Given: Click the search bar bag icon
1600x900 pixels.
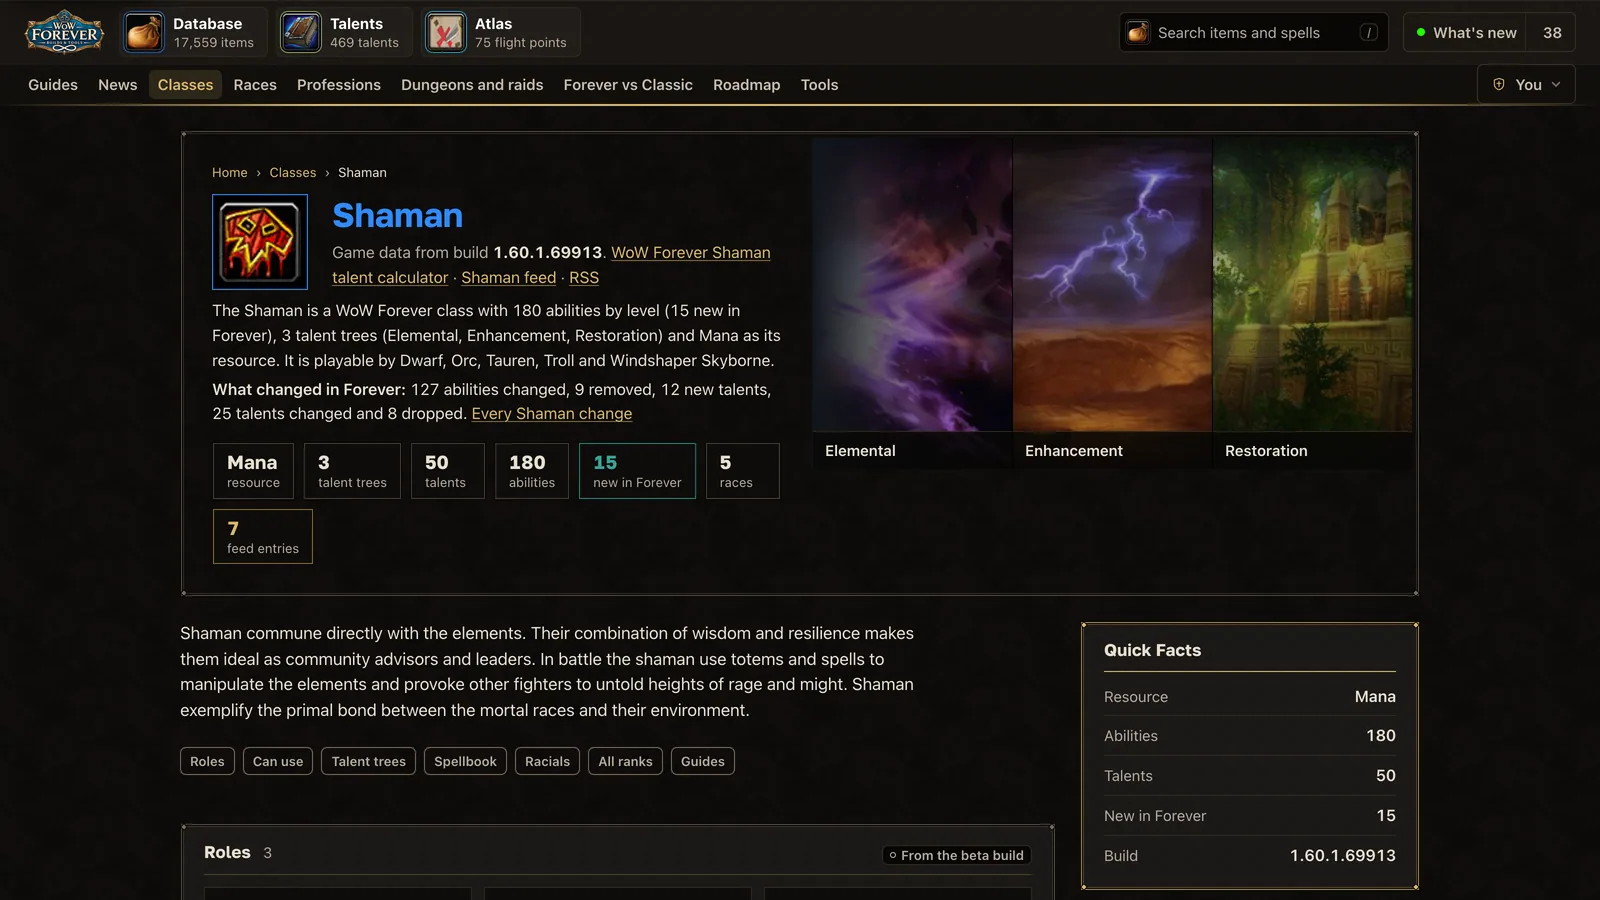Looking at the screenshot, I should [x=1138, y=33].
